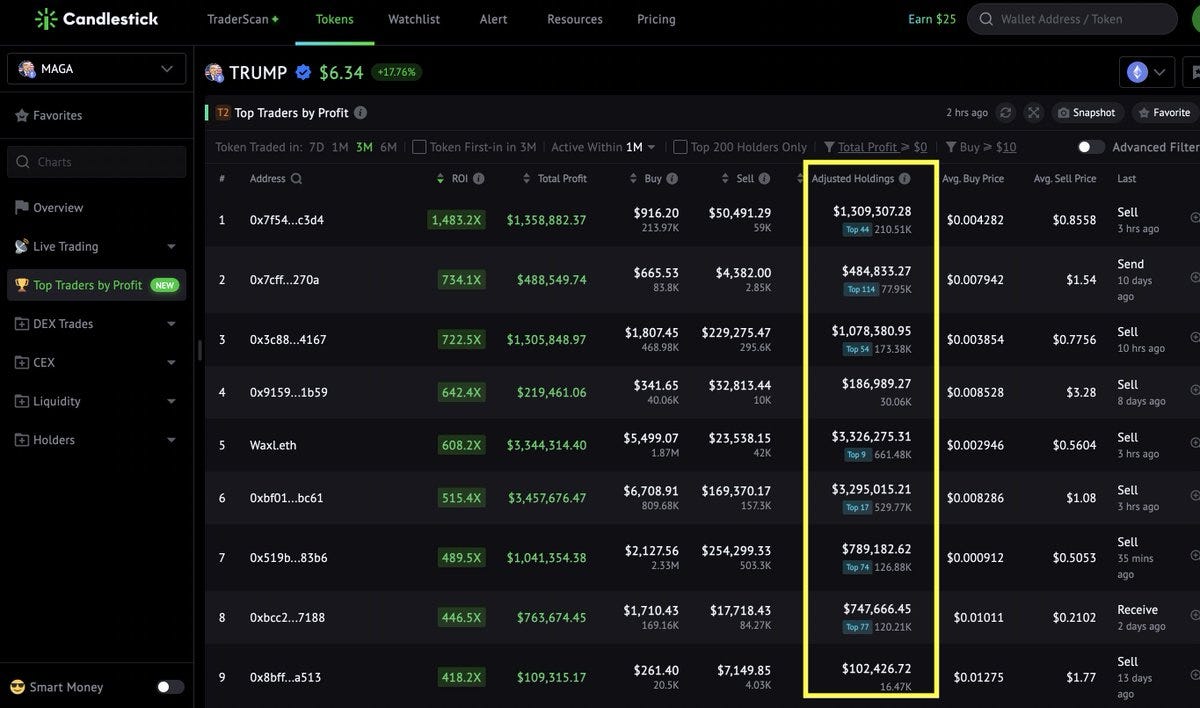
Task: Click the info icon next to Top Traders by Profit
Action: point(361,113)
